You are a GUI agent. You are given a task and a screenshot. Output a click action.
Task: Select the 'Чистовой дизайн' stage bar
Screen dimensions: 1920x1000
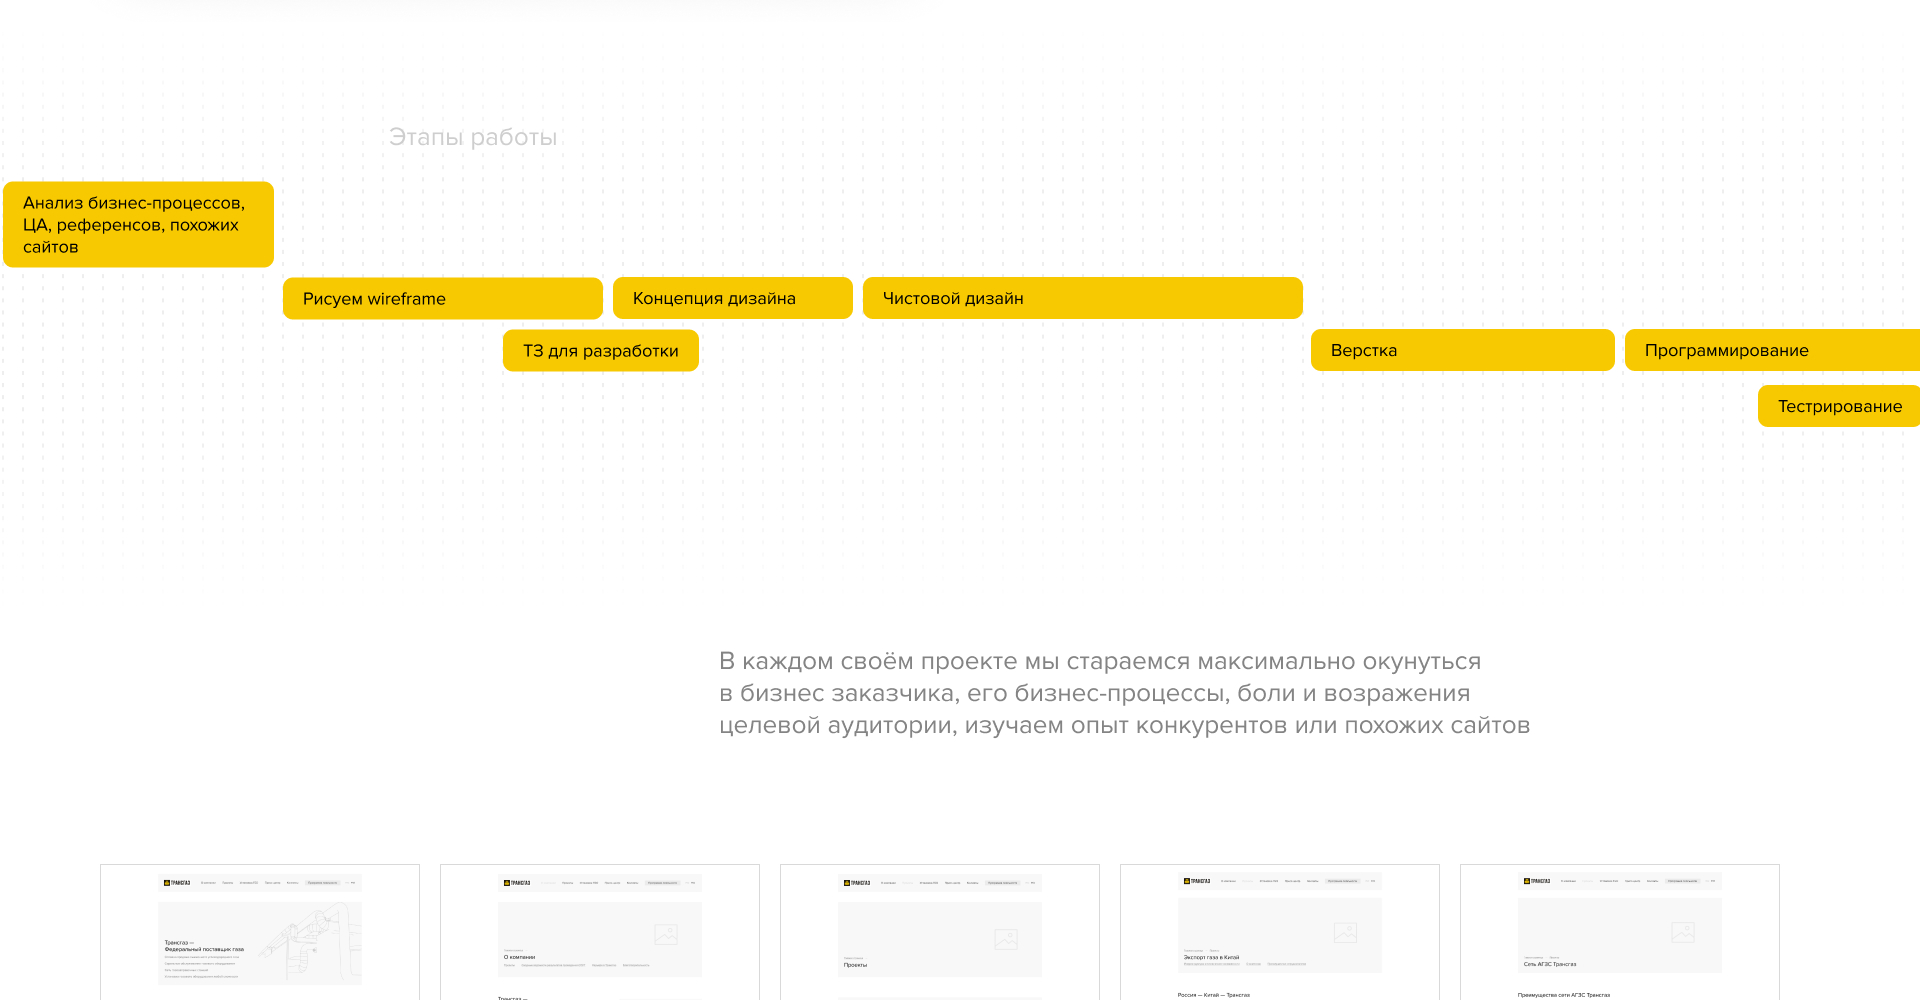pyautogui.click(x=1082, y=298)
